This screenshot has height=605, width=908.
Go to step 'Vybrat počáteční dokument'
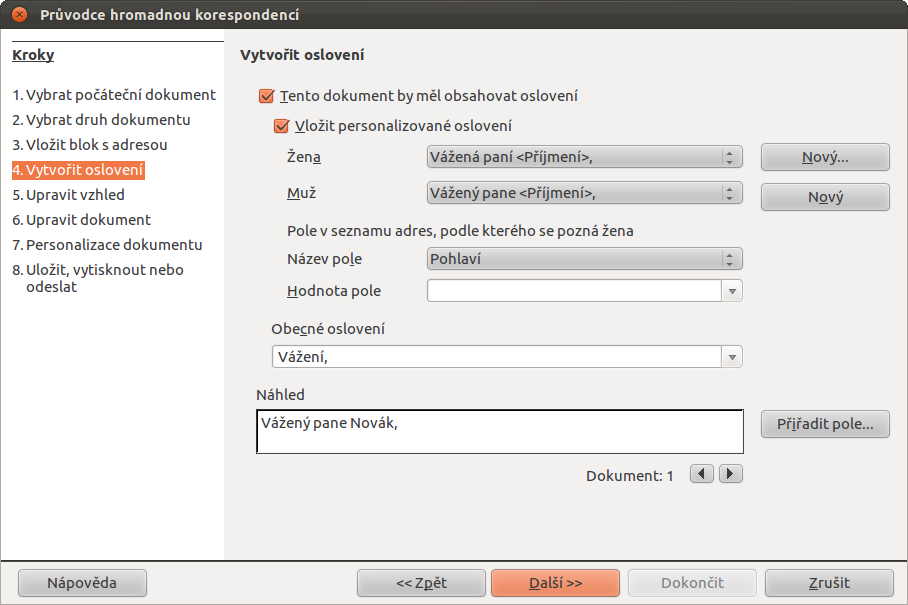pyautogui.click(x=114, y=95)
